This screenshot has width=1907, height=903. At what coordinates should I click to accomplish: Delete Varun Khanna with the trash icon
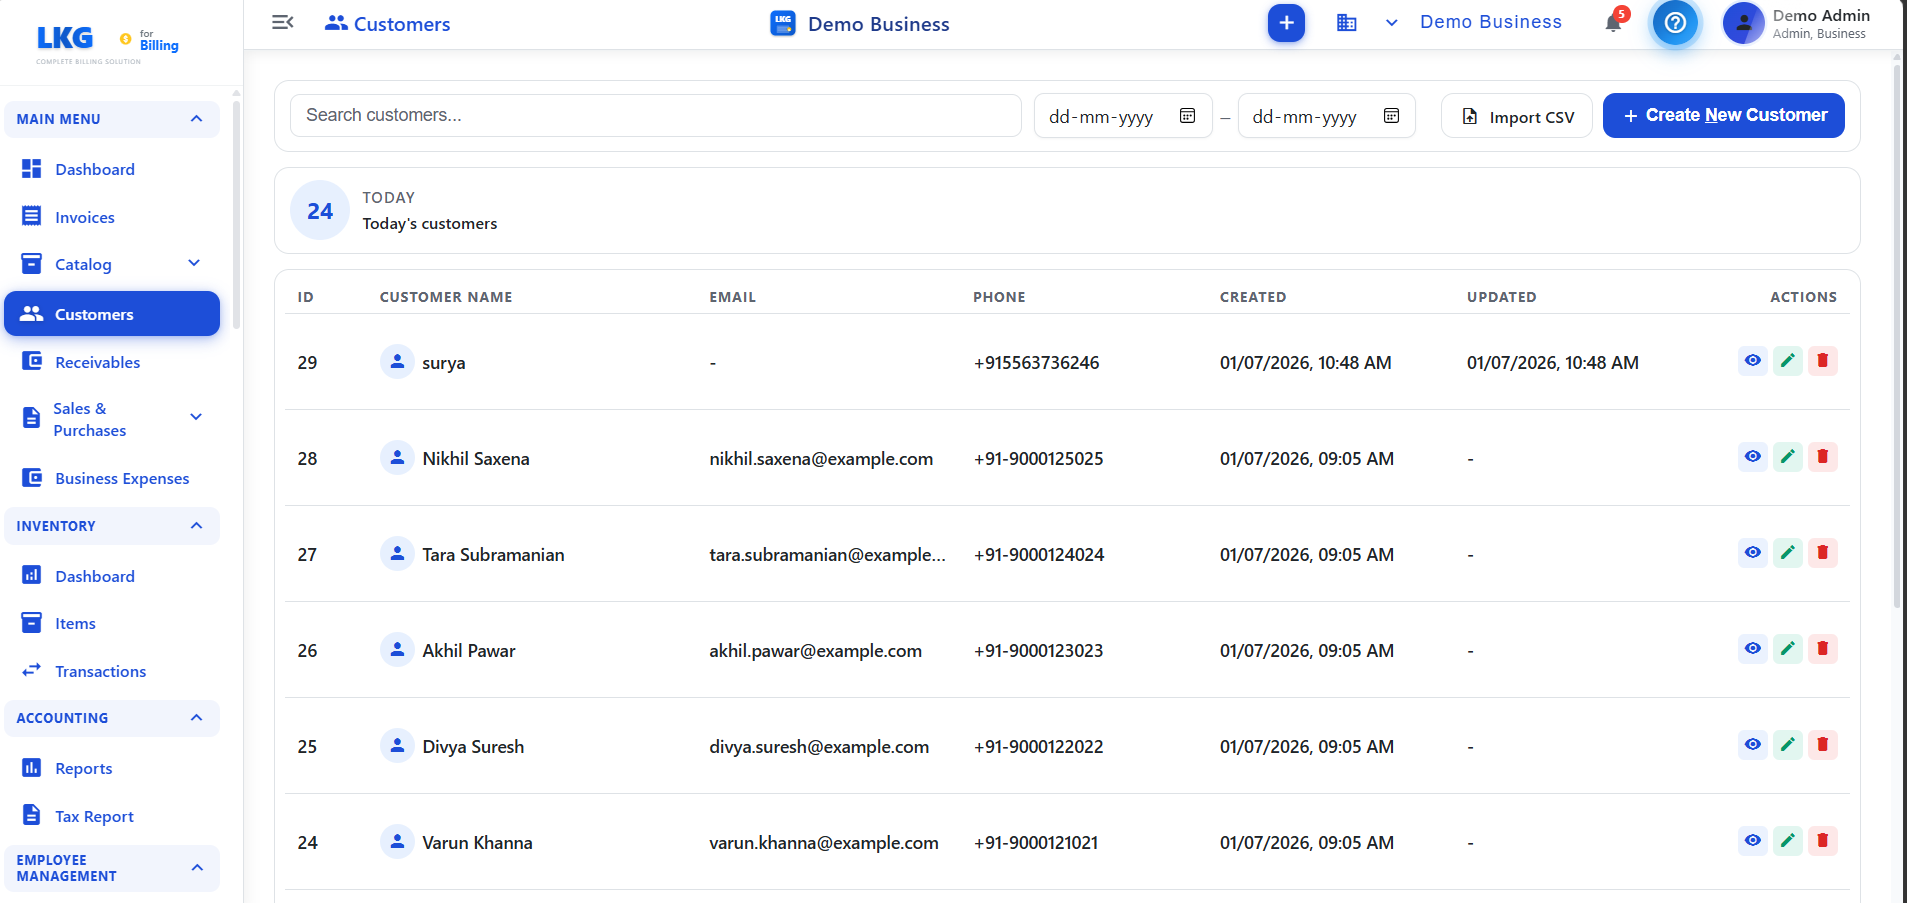(x=1823, y=841)
